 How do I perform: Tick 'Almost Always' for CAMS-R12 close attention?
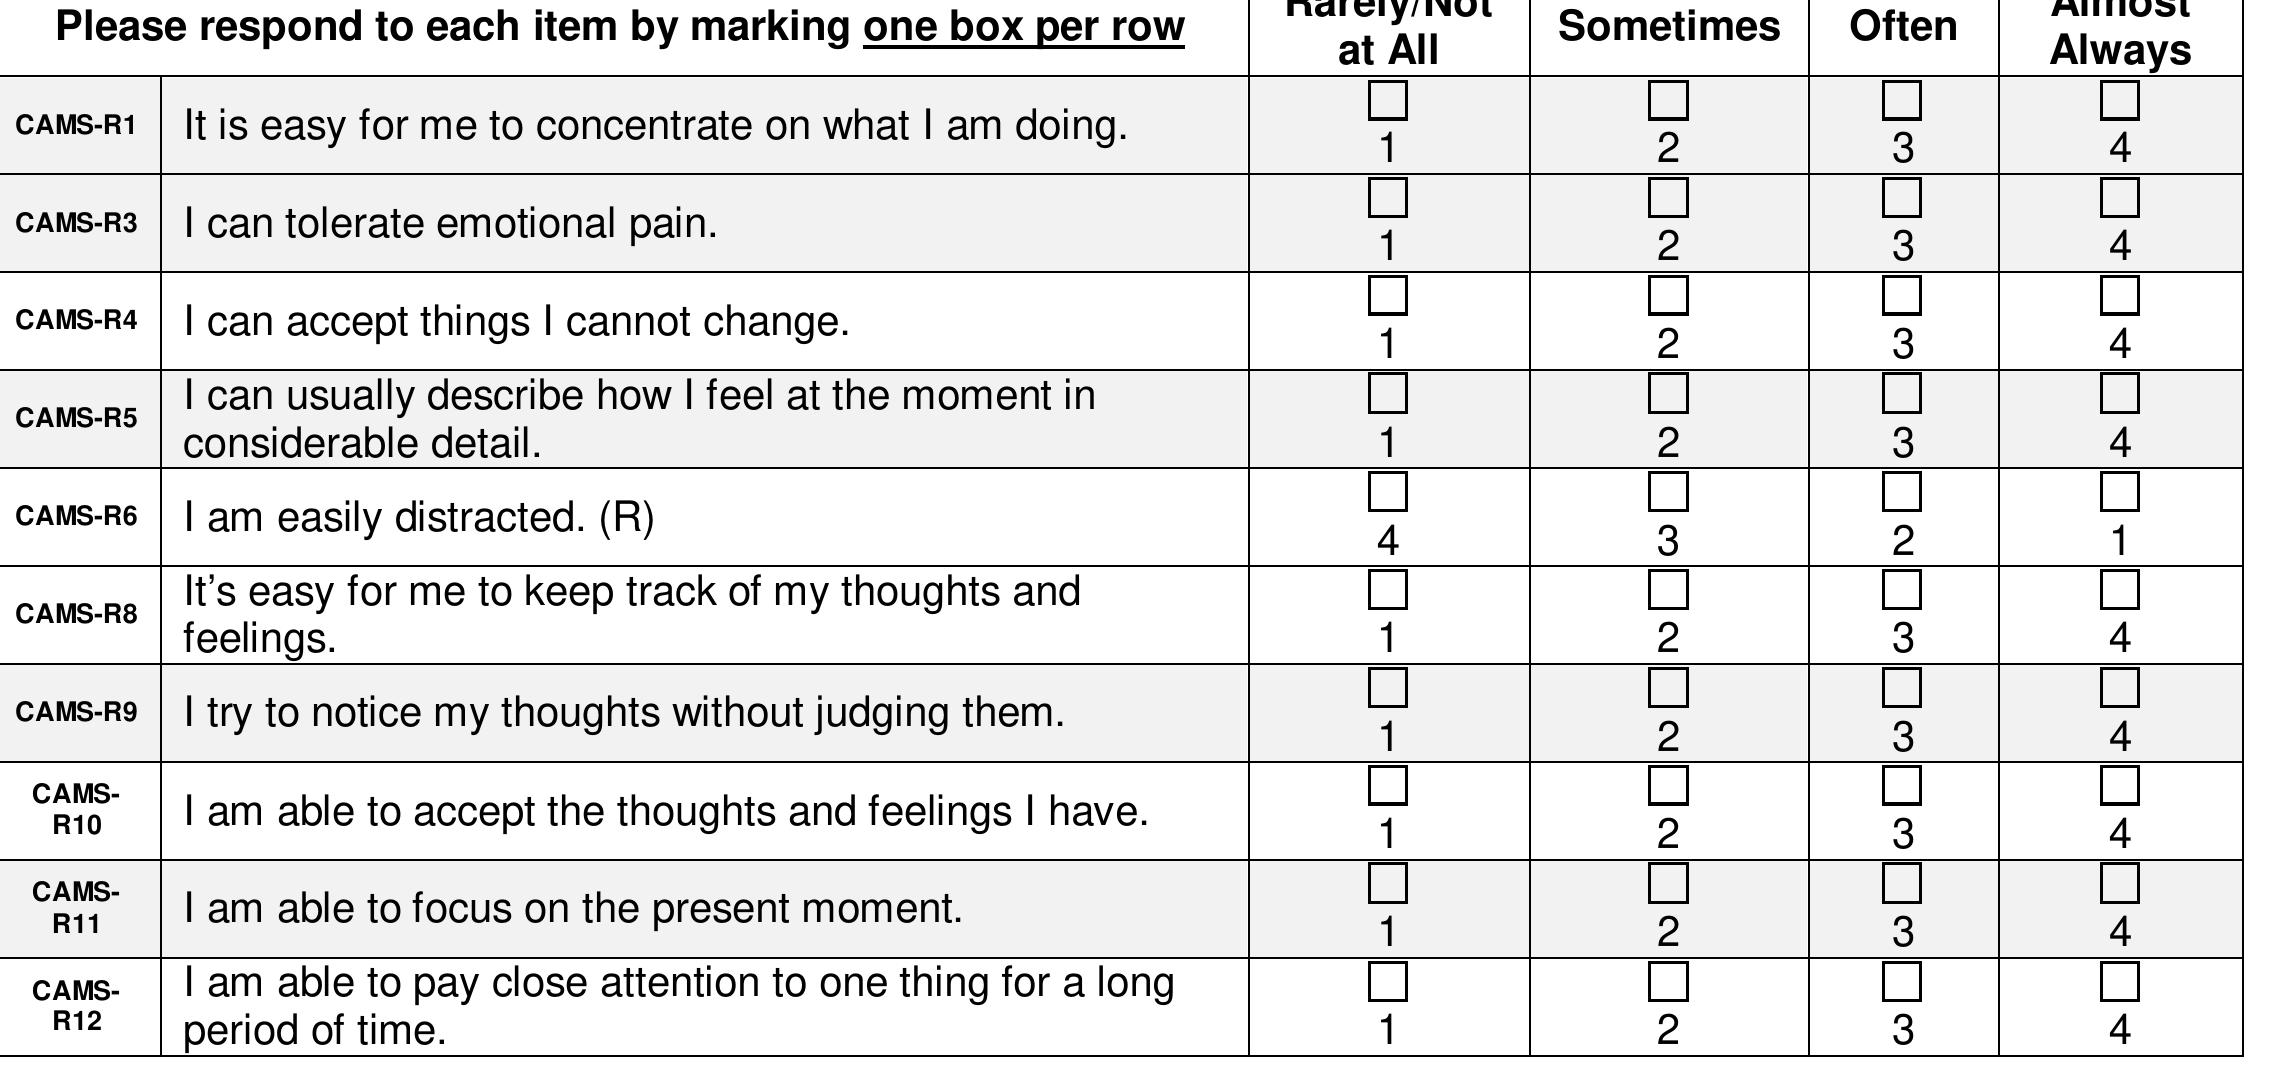[2119, 981]
